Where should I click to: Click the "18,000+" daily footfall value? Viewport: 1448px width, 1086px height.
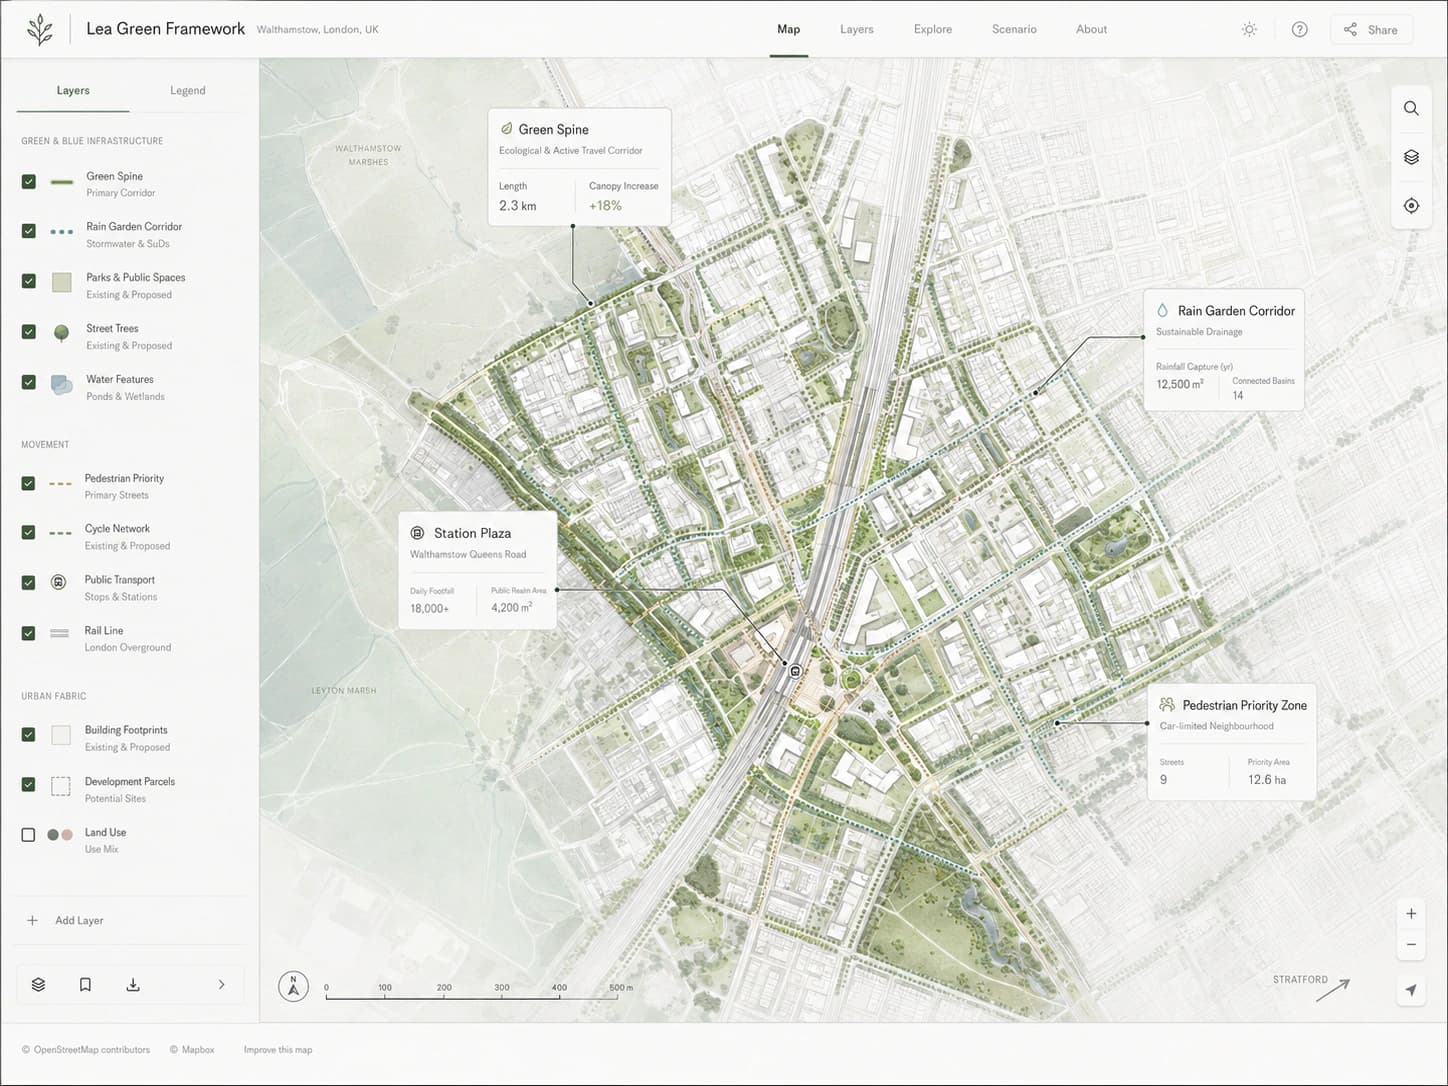point(430,608)
